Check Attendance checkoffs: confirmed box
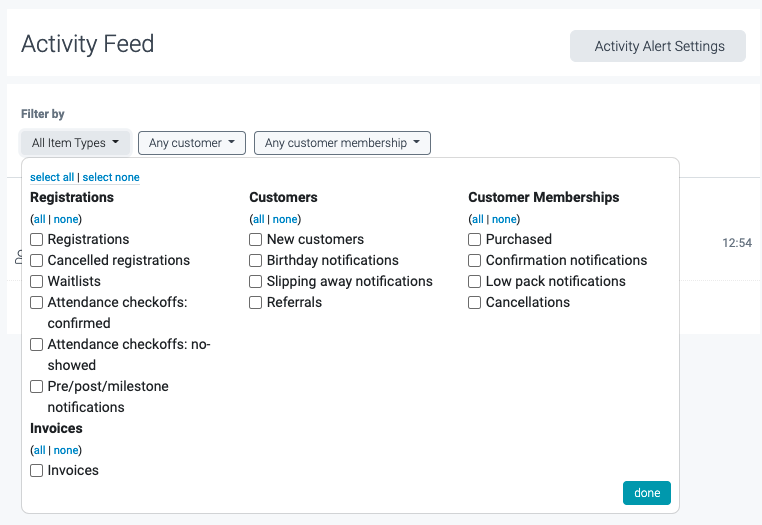The width and height of the screenshot is (762, 525). pos(37,303)
